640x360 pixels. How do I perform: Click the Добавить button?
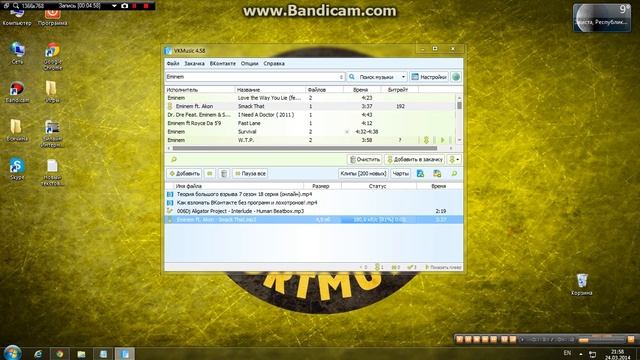(x=184, y=173)
